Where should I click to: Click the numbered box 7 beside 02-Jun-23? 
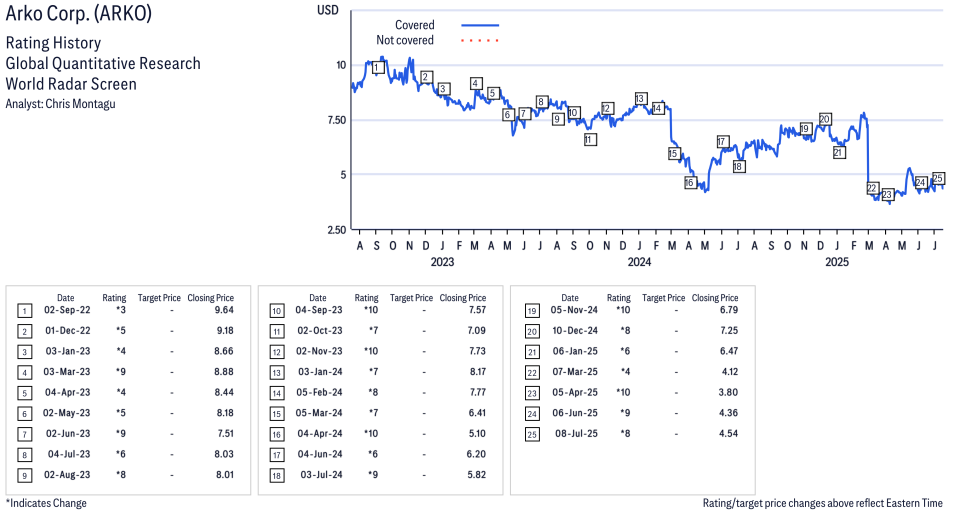(25, 435)
